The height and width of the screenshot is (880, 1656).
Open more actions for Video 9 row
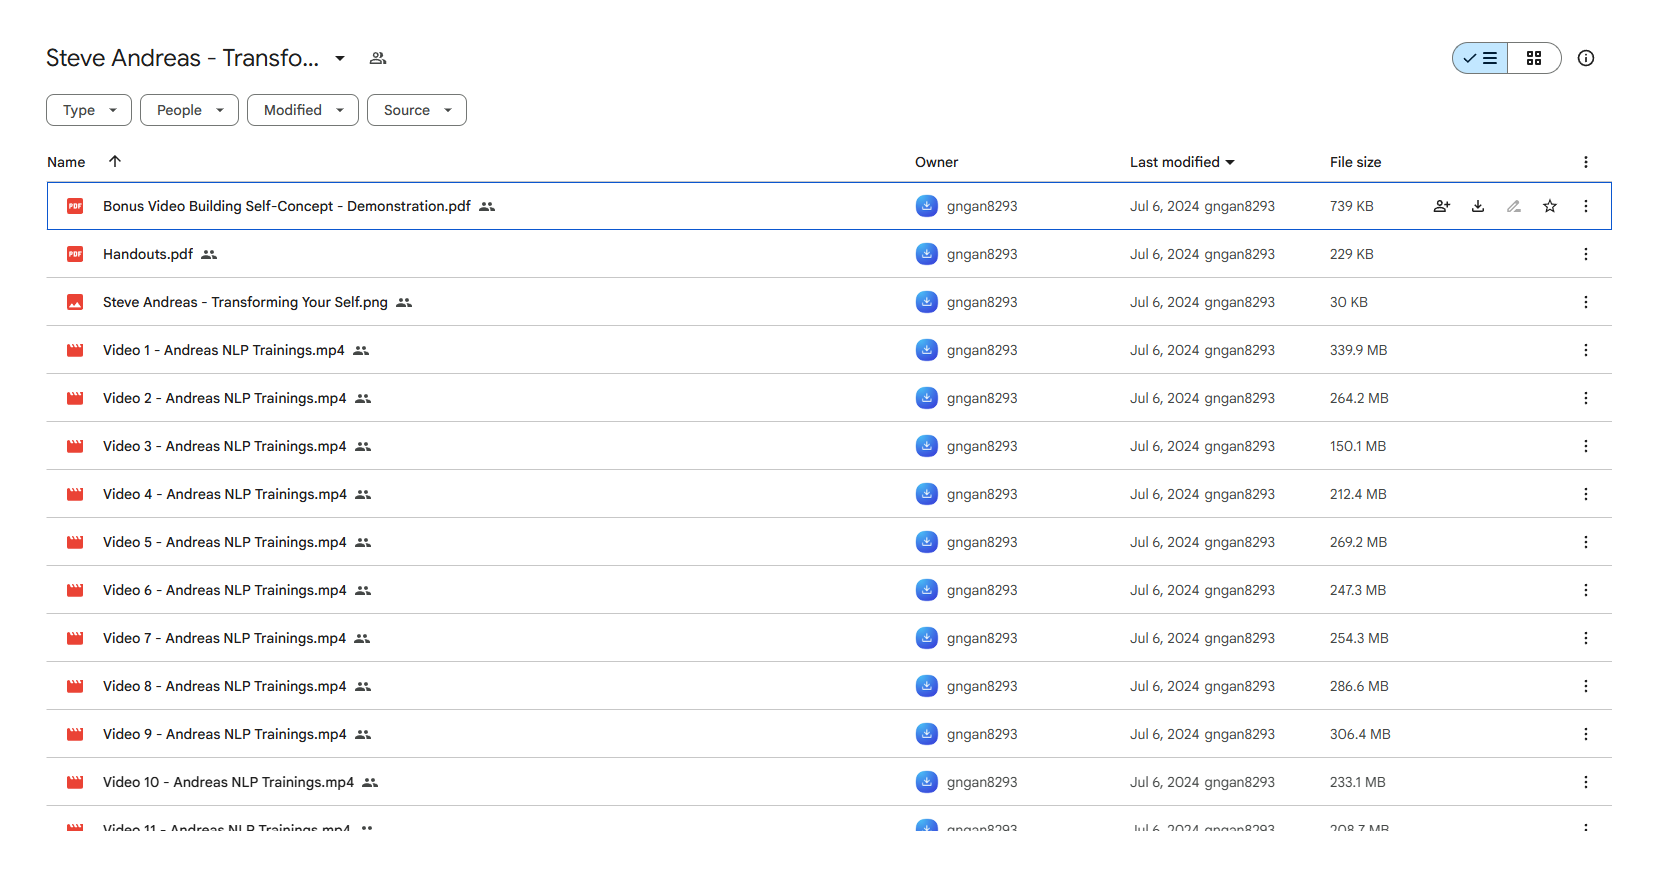coord(1586,734)
